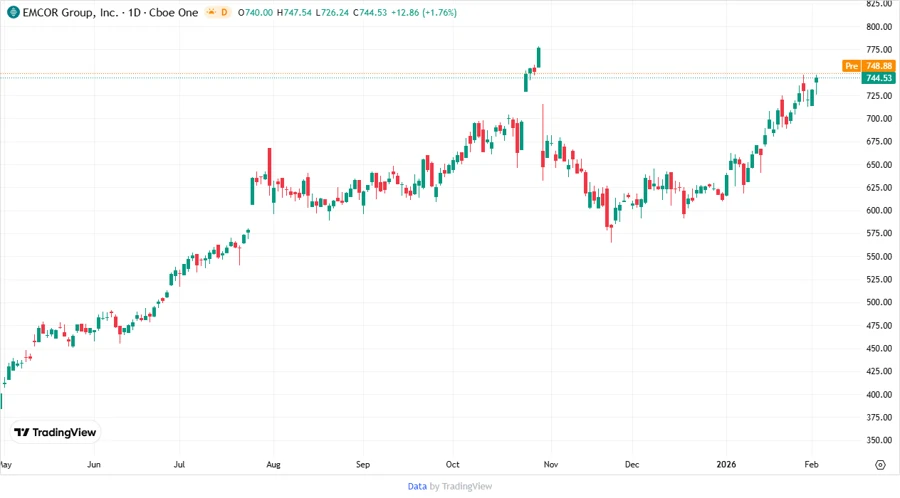The image size is (900, 498).
Task: Select the tall green candle at the October peak
Action: [538, 57]
